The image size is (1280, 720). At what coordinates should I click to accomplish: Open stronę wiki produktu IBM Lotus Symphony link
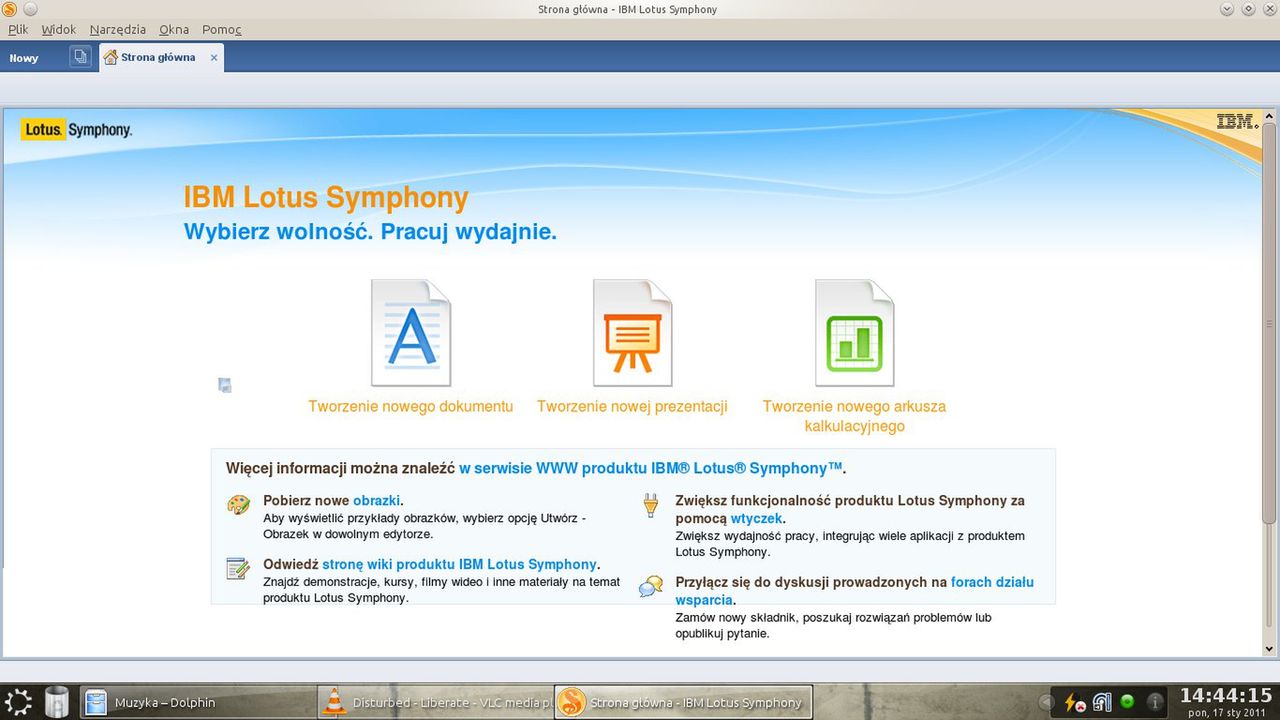(459, 564)
